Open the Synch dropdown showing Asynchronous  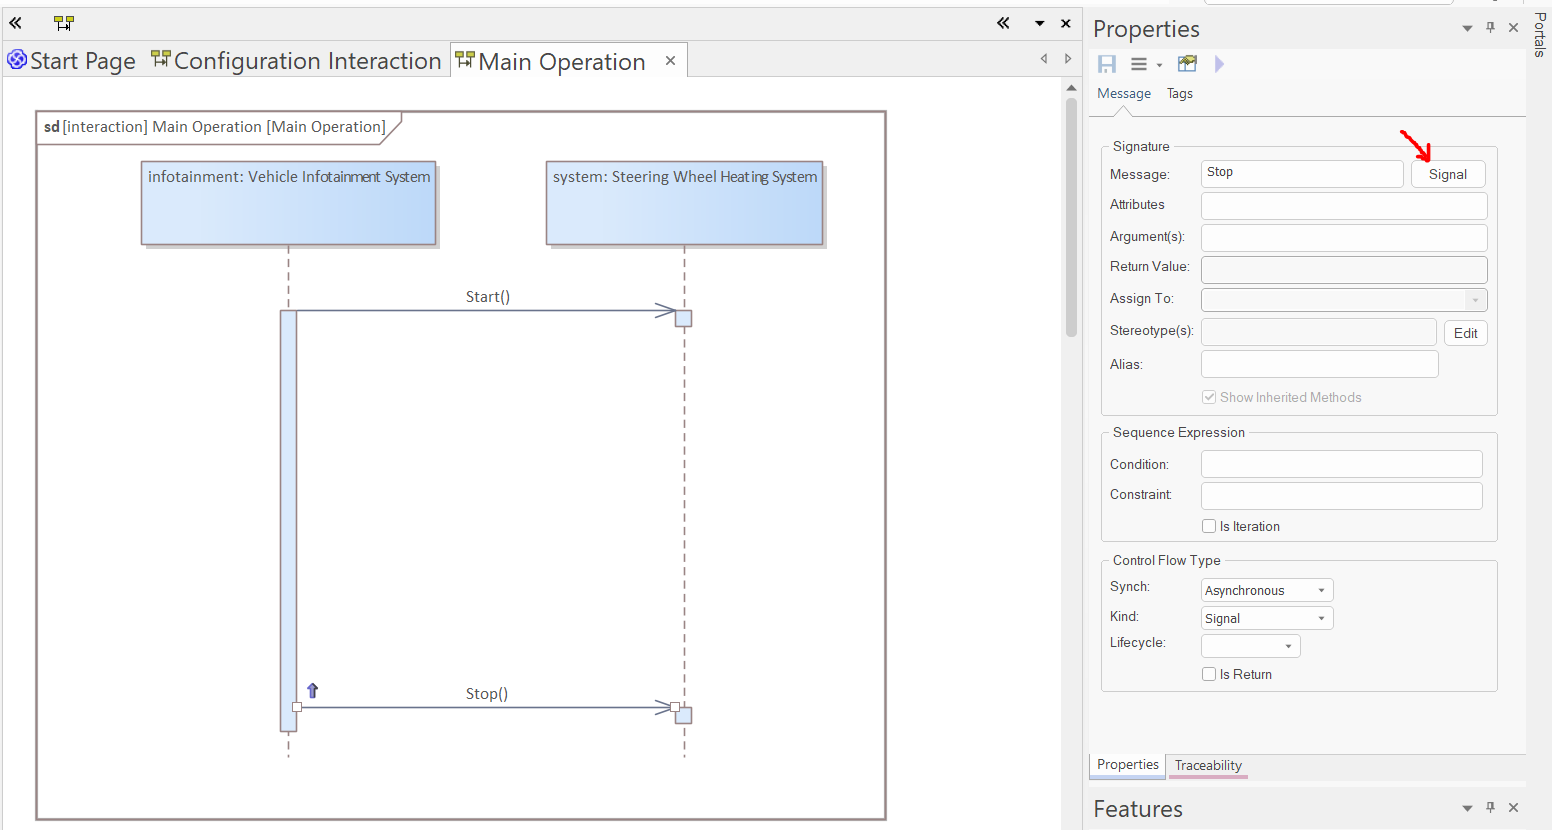pos(1266,591)
